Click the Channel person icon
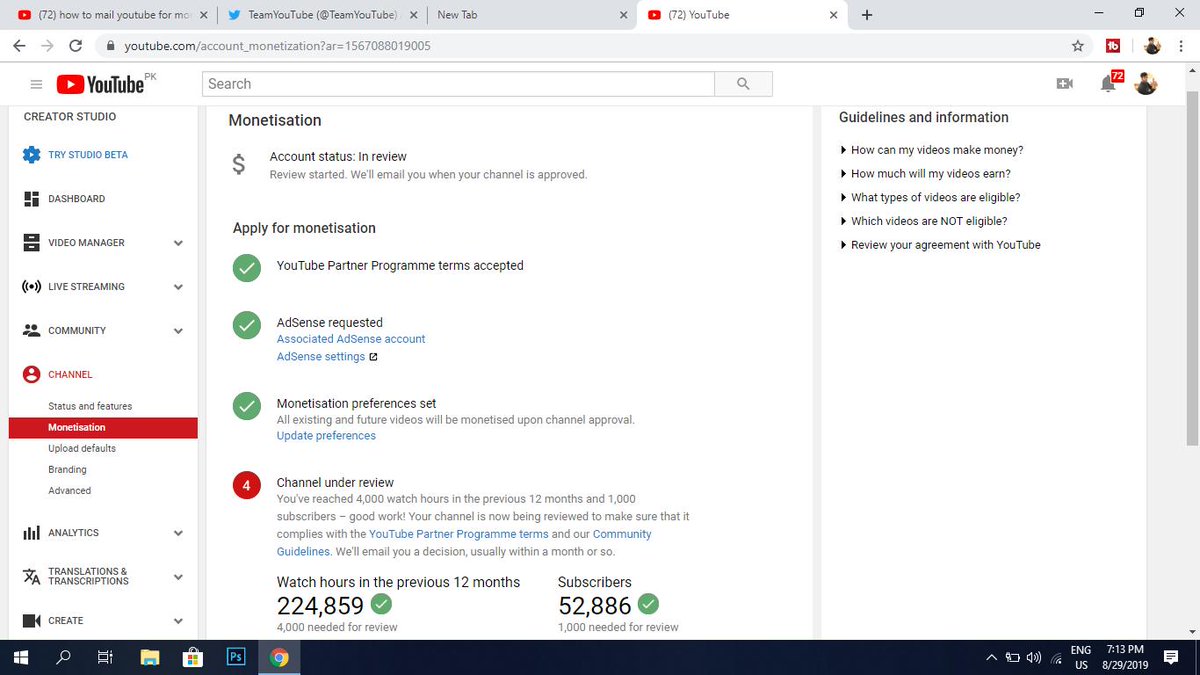 coord(31,375)
